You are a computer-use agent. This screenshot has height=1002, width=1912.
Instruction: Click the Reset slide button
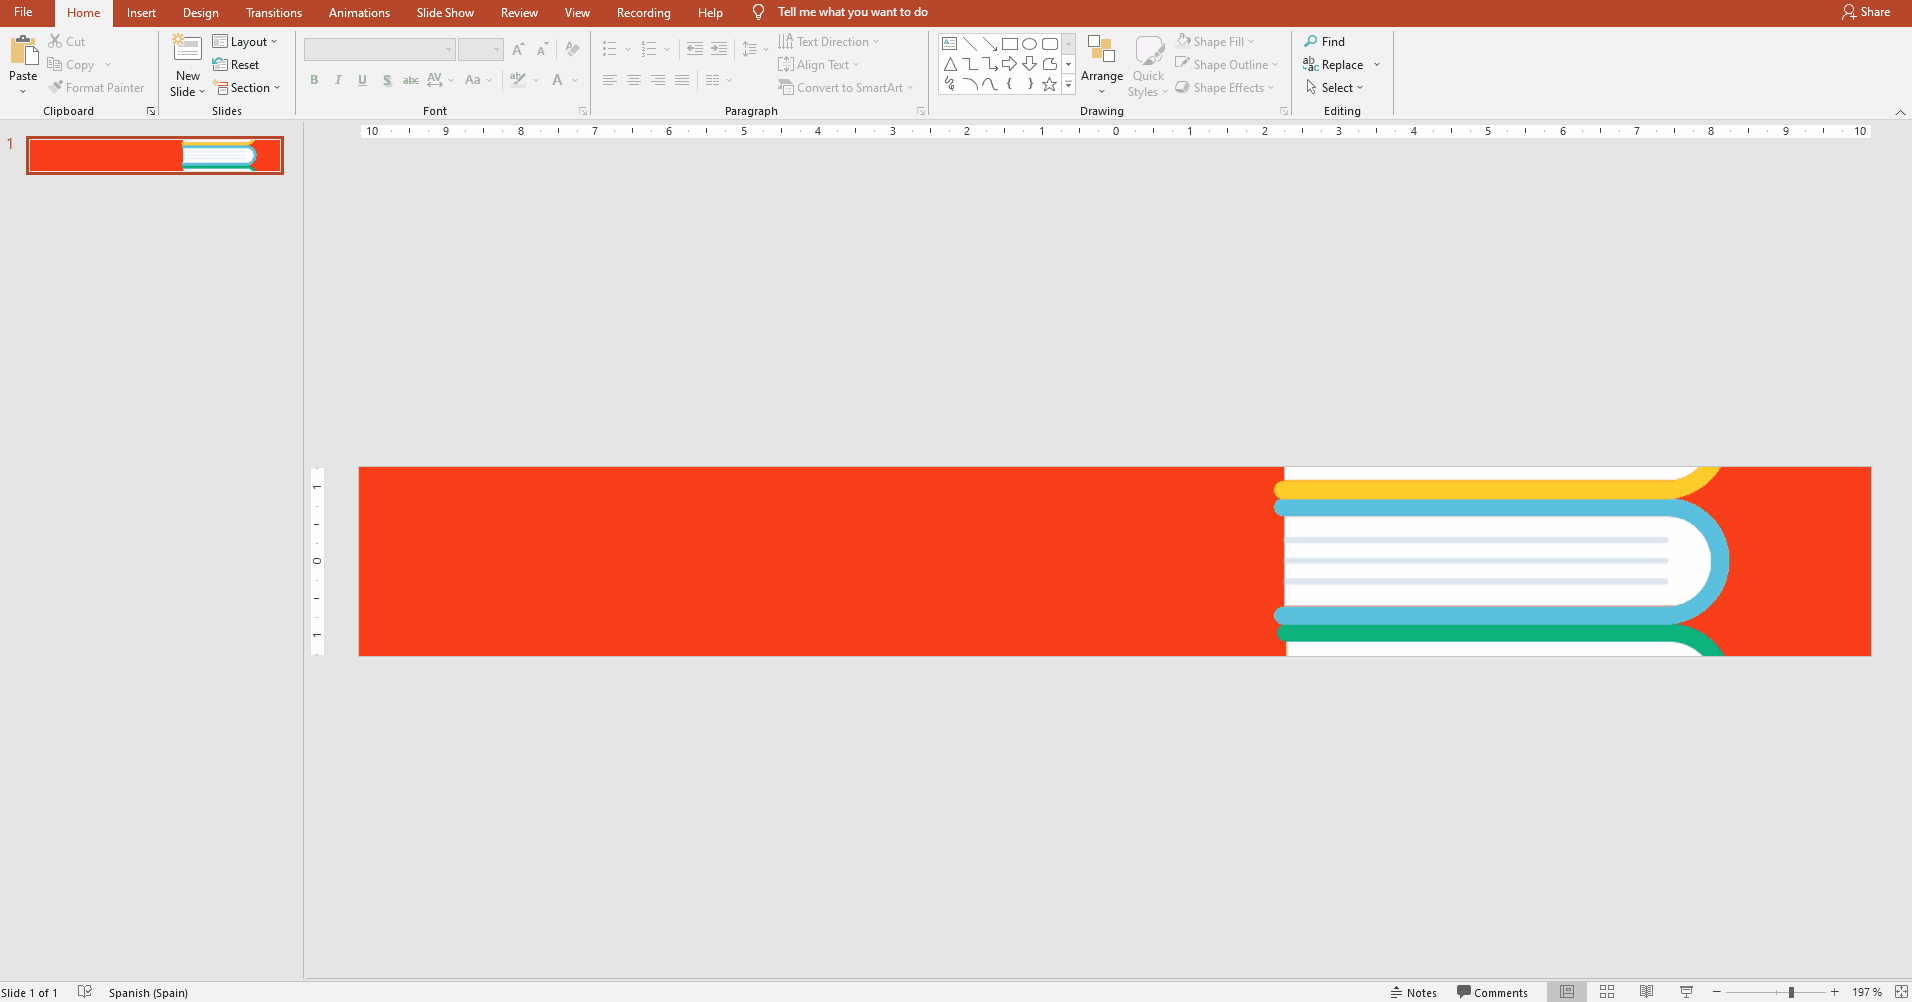point(236,65)
